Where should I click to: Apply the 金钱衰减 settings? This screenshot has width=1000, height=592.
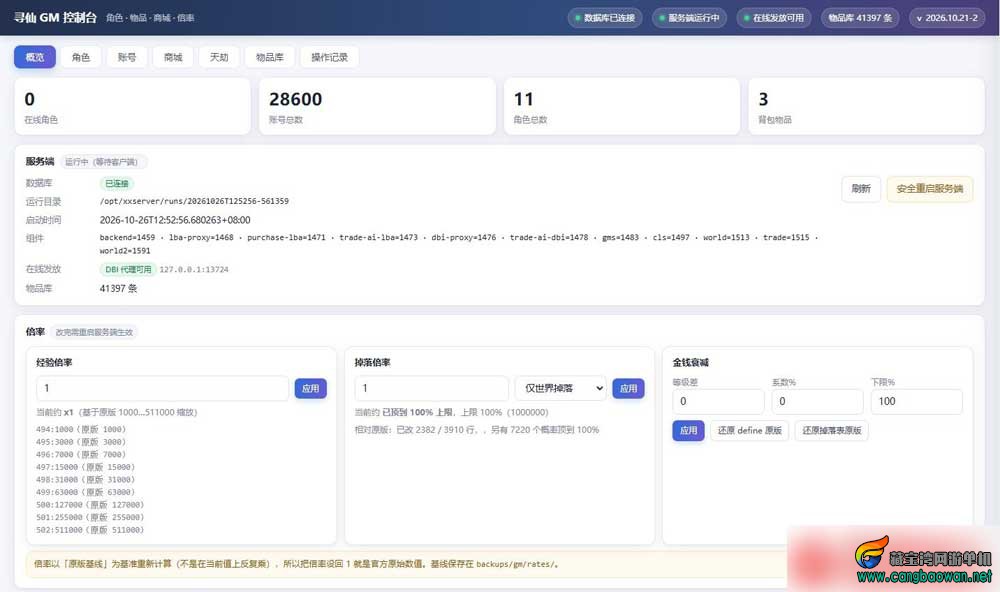click(688, 431)
